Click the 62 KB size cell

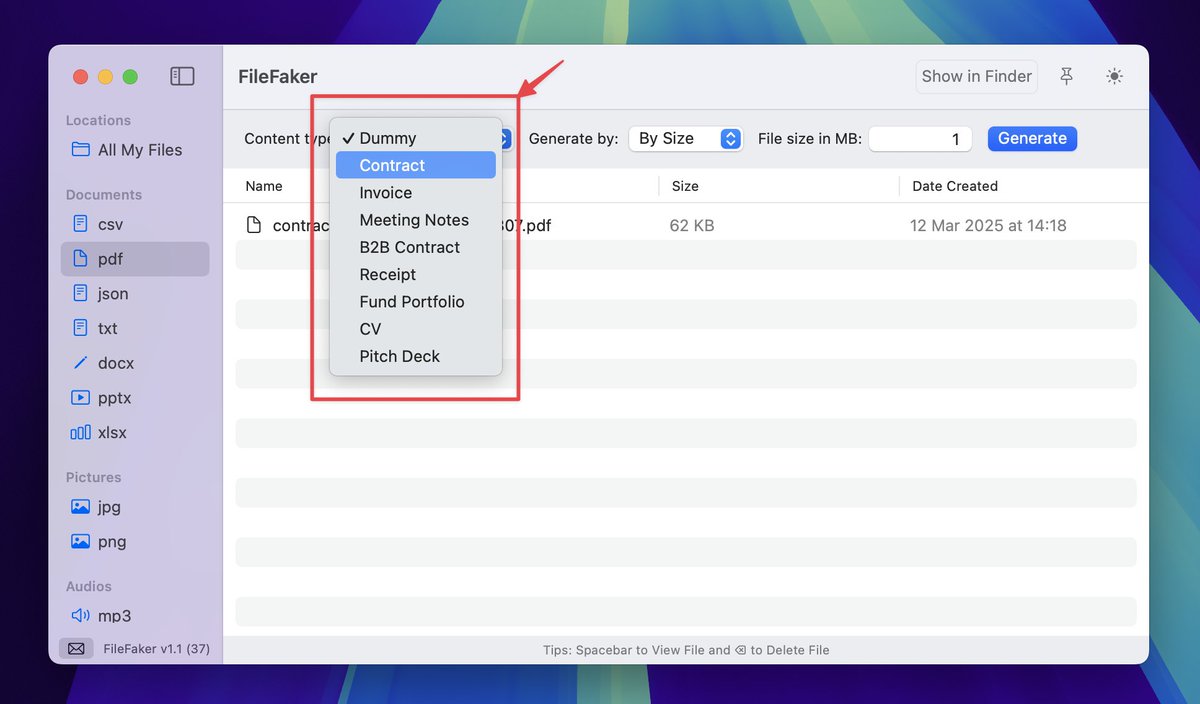(x=692, y=226)
